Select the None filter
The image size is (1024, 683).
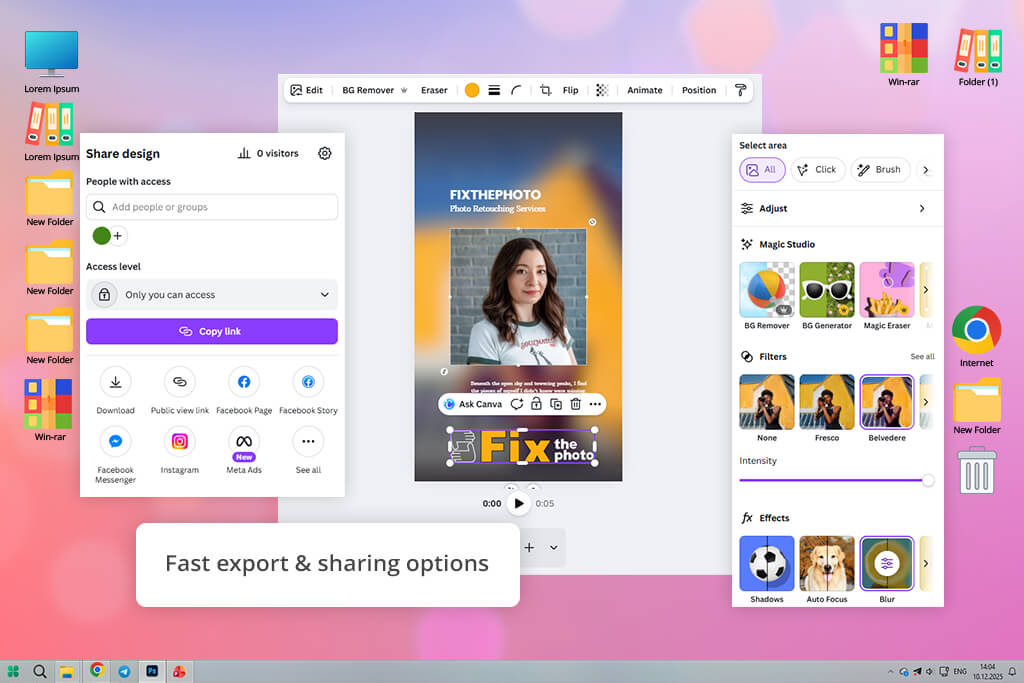coord(767,402)
